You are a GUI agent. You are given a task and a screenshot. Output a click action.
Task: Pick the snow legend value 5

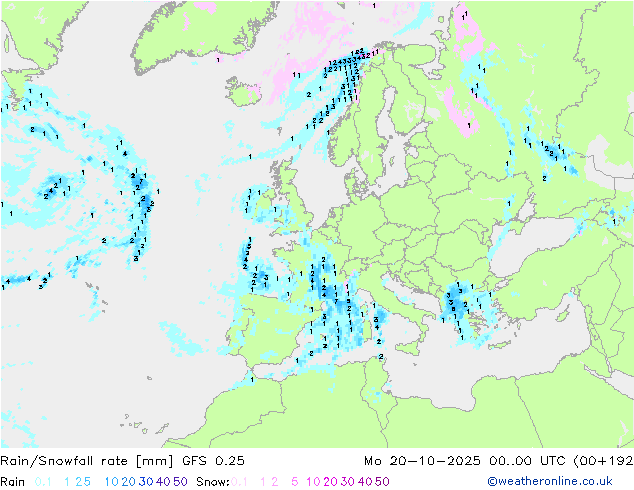(295, 482)
